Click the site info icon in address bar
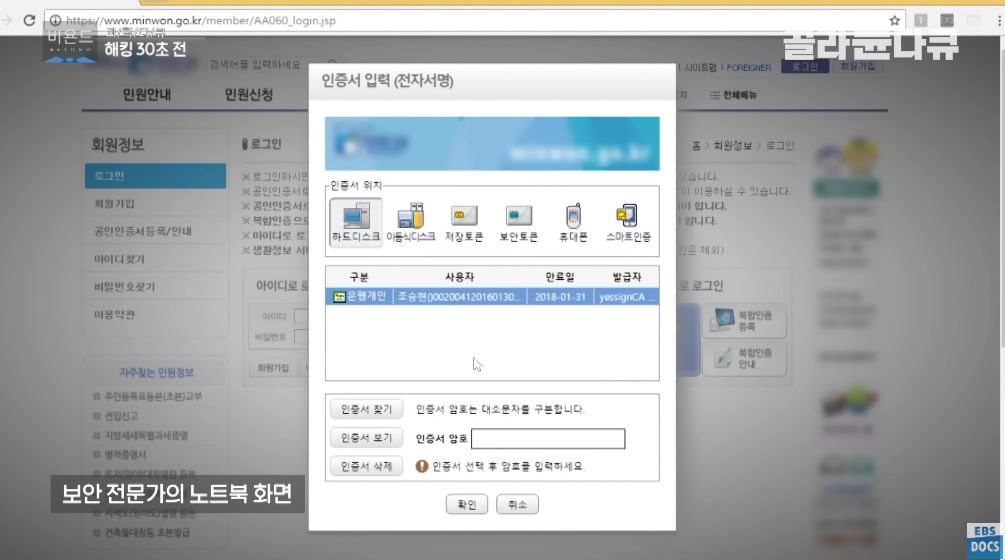 56,21
